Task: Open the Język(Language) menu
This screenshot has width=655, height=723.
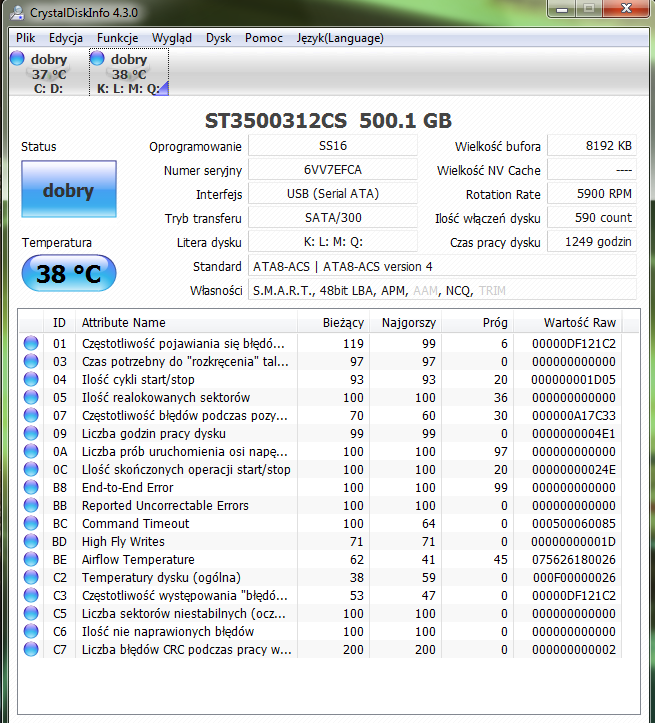Action: point(339,38)
